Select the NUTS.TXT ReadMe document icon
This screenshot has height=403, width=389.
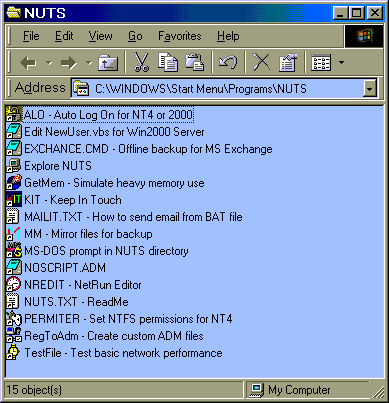click(x=14, y=301)
